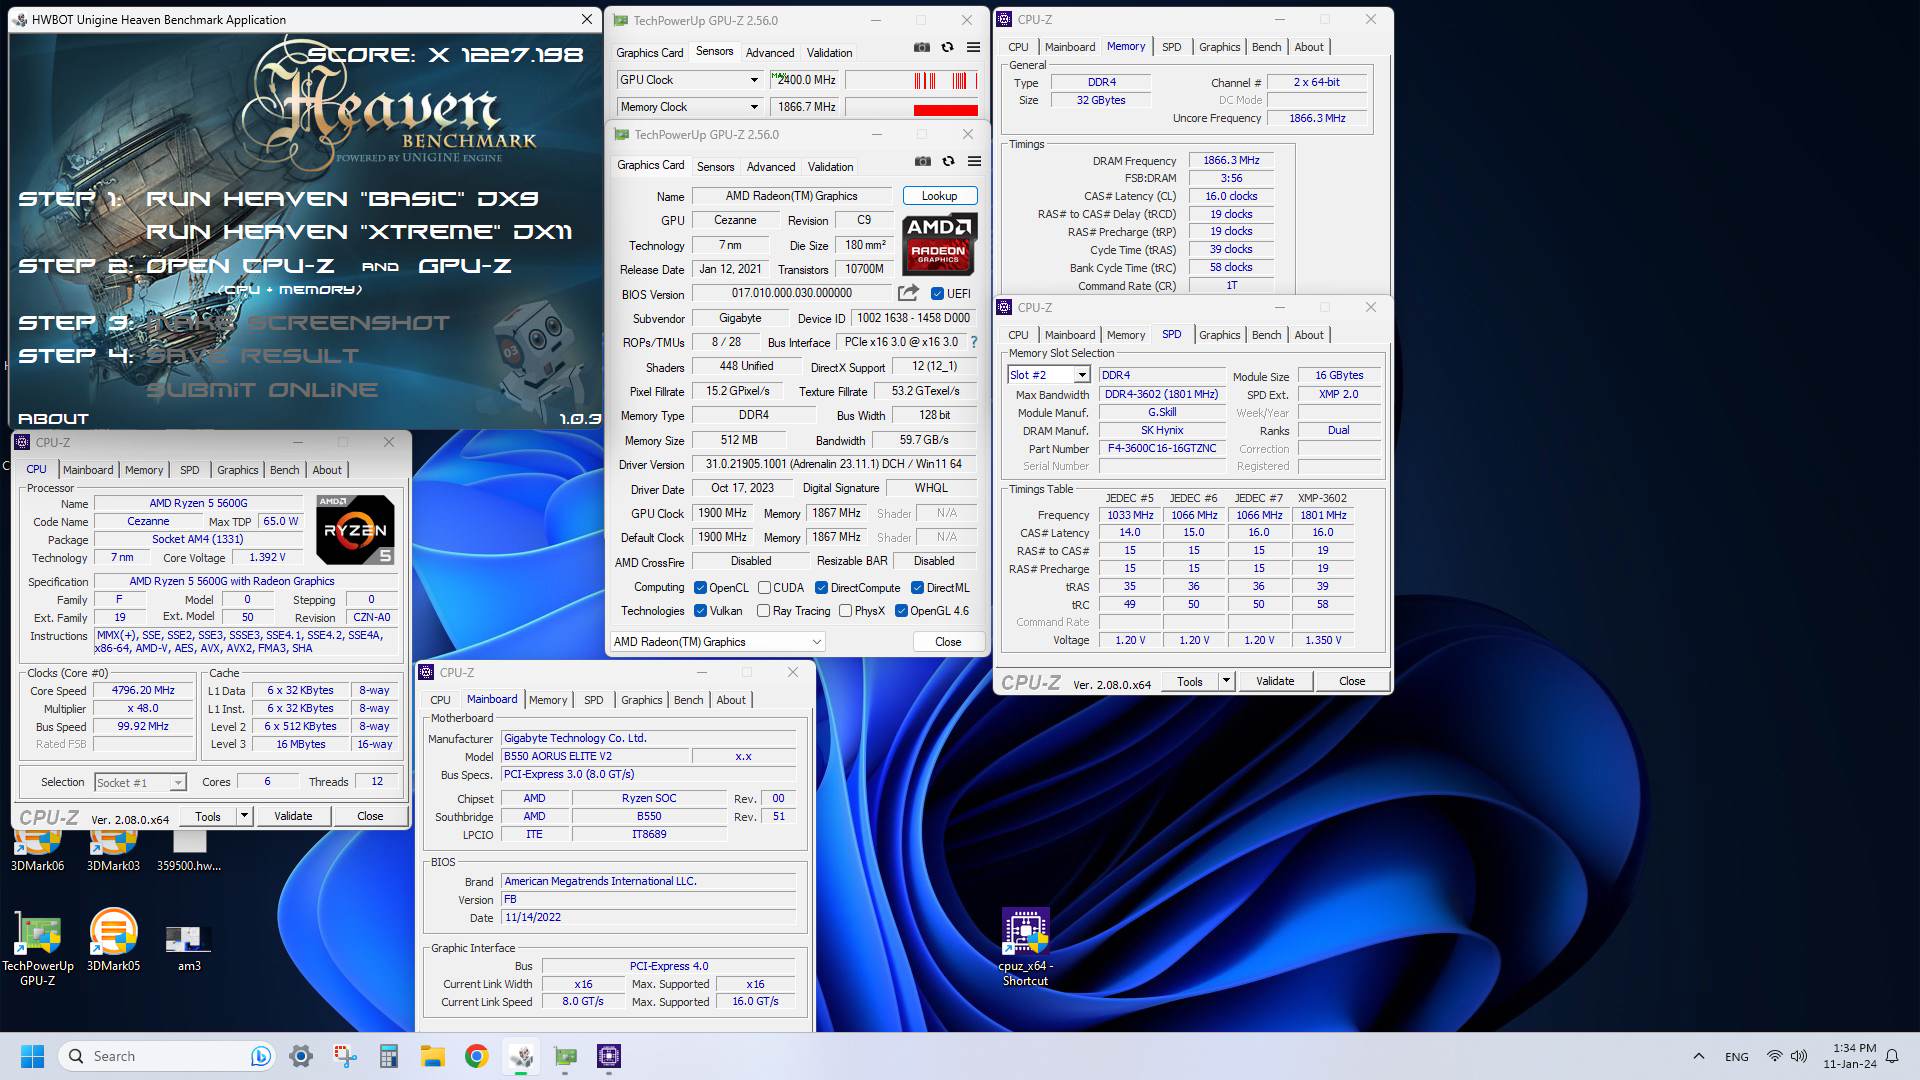The width and height of the screenshot is (1920, 1080).
Task: Open 3DMark03 desktop shortcut
Action: [x=113, y=850]
